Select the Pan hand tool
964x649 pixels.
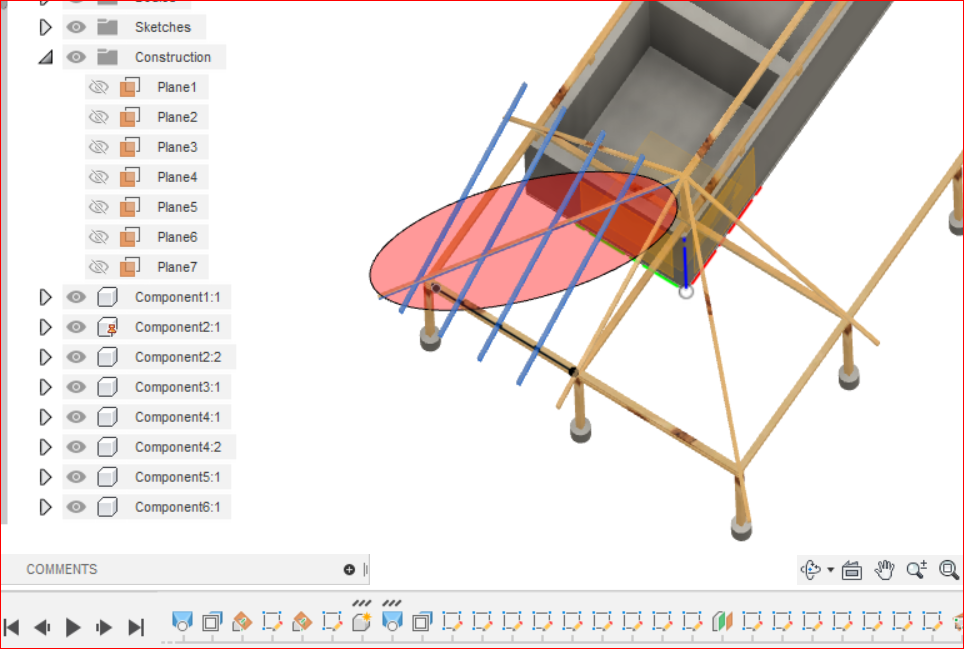[884, 570]
